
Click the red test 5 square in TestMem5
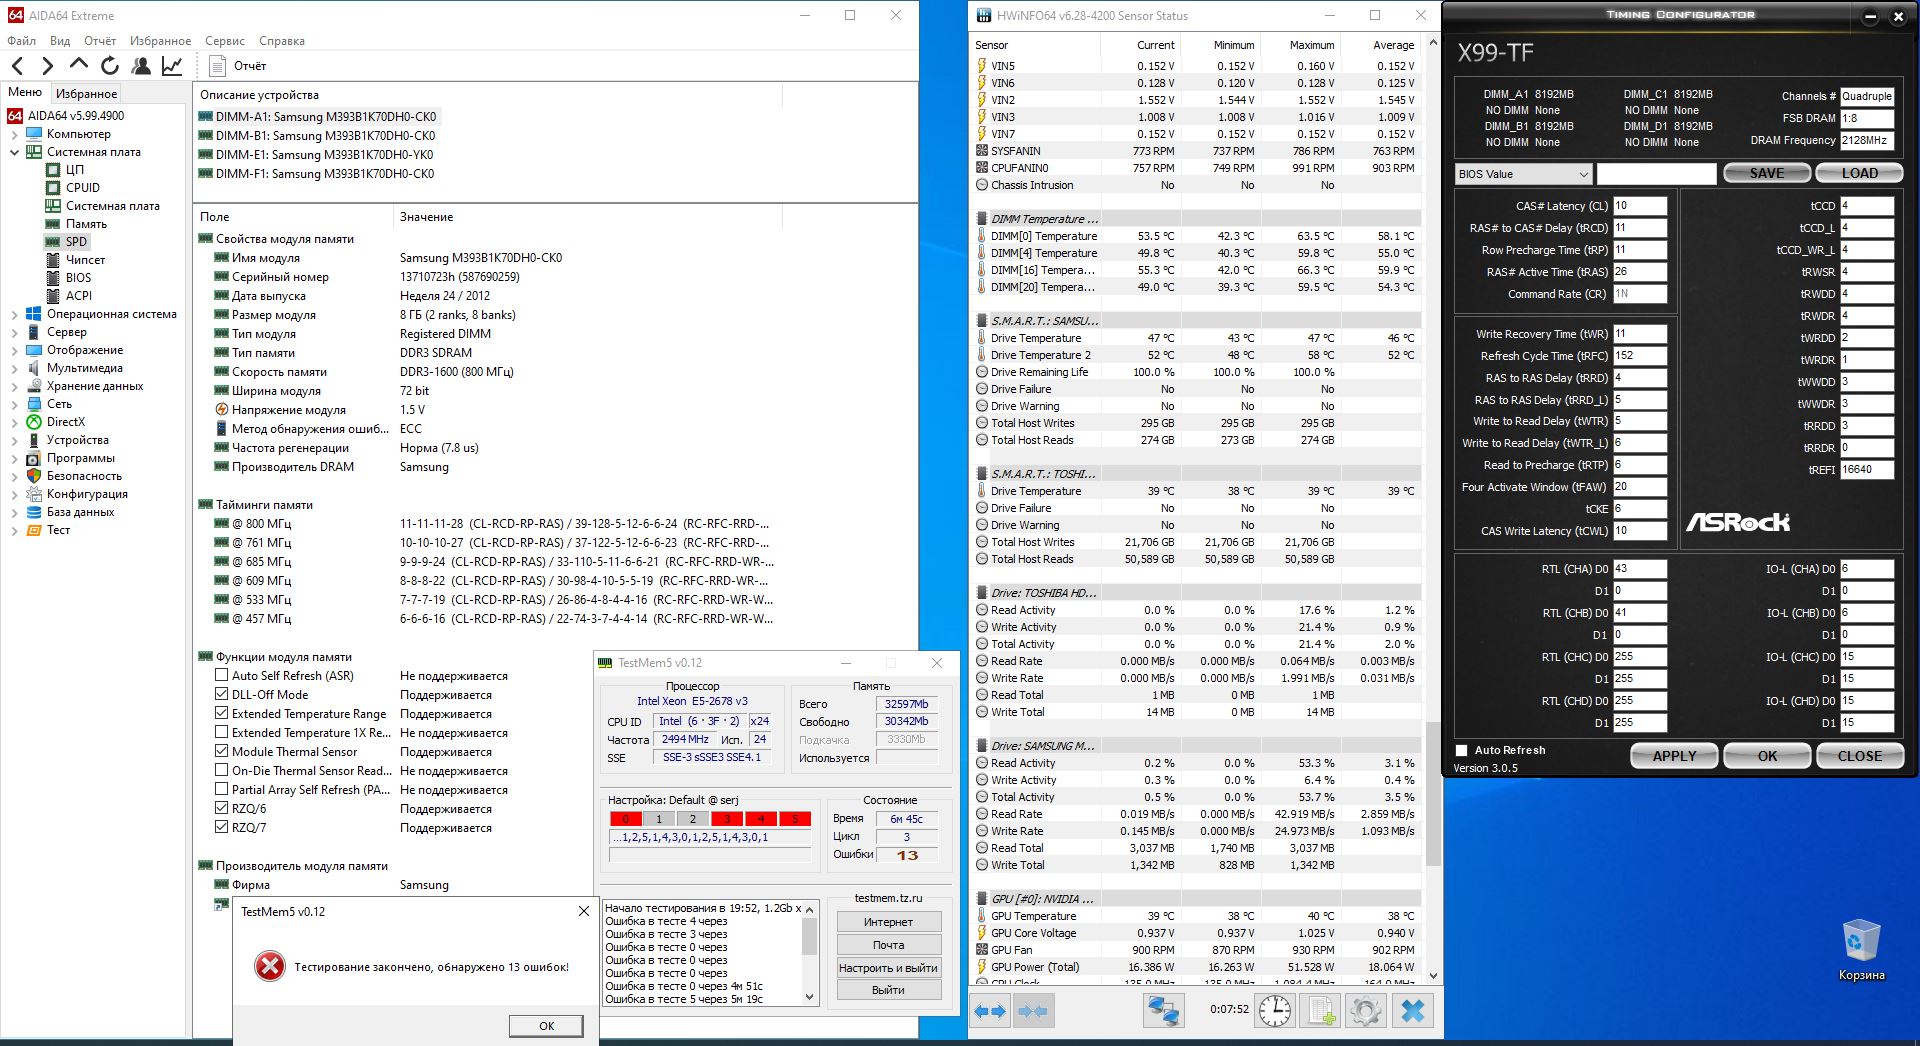click(x=795, y=819)
